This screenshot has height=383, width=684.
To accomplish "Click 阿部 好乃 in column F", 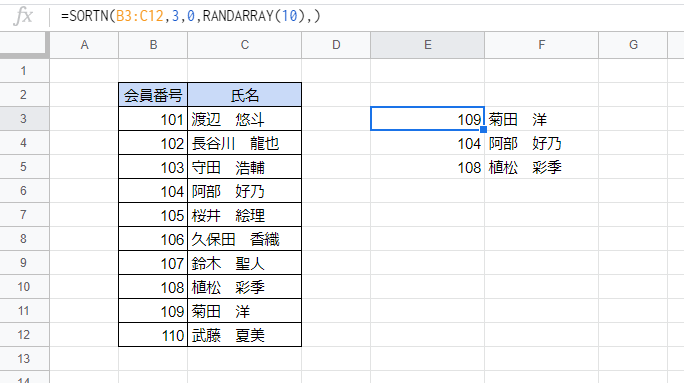I will point(541,143).
